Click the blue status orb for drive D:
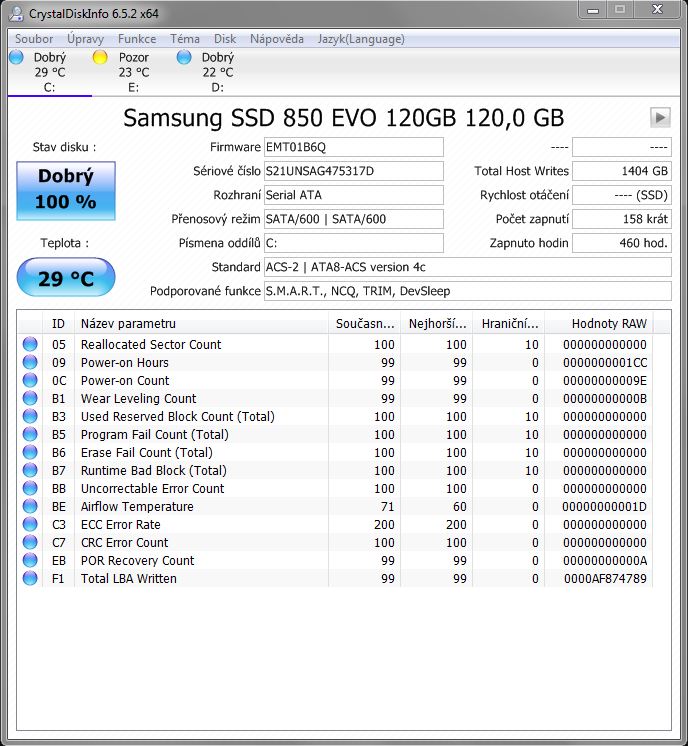The height and width of the screenshot is (746, 688). tap(184, 57)
